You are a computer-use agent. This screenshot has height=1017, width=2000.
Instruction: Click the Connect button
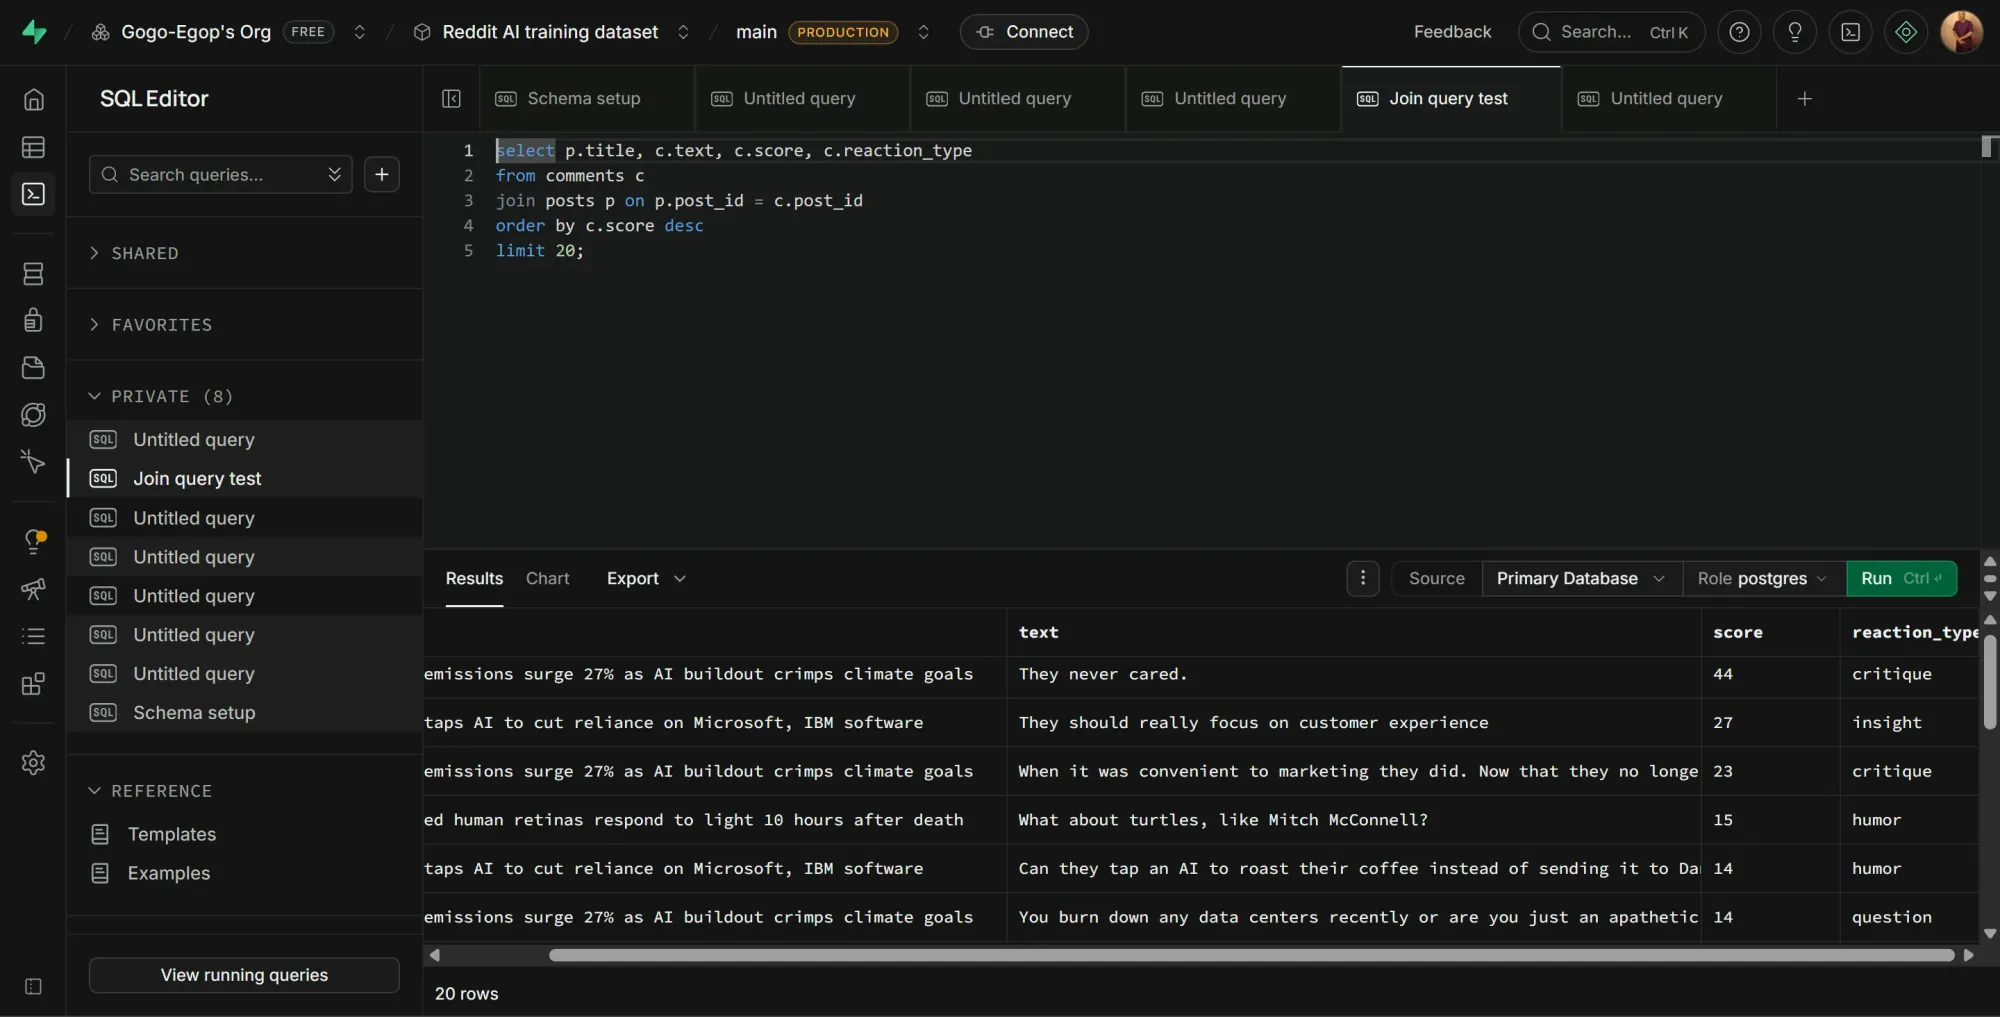(x=1024, y=32)
